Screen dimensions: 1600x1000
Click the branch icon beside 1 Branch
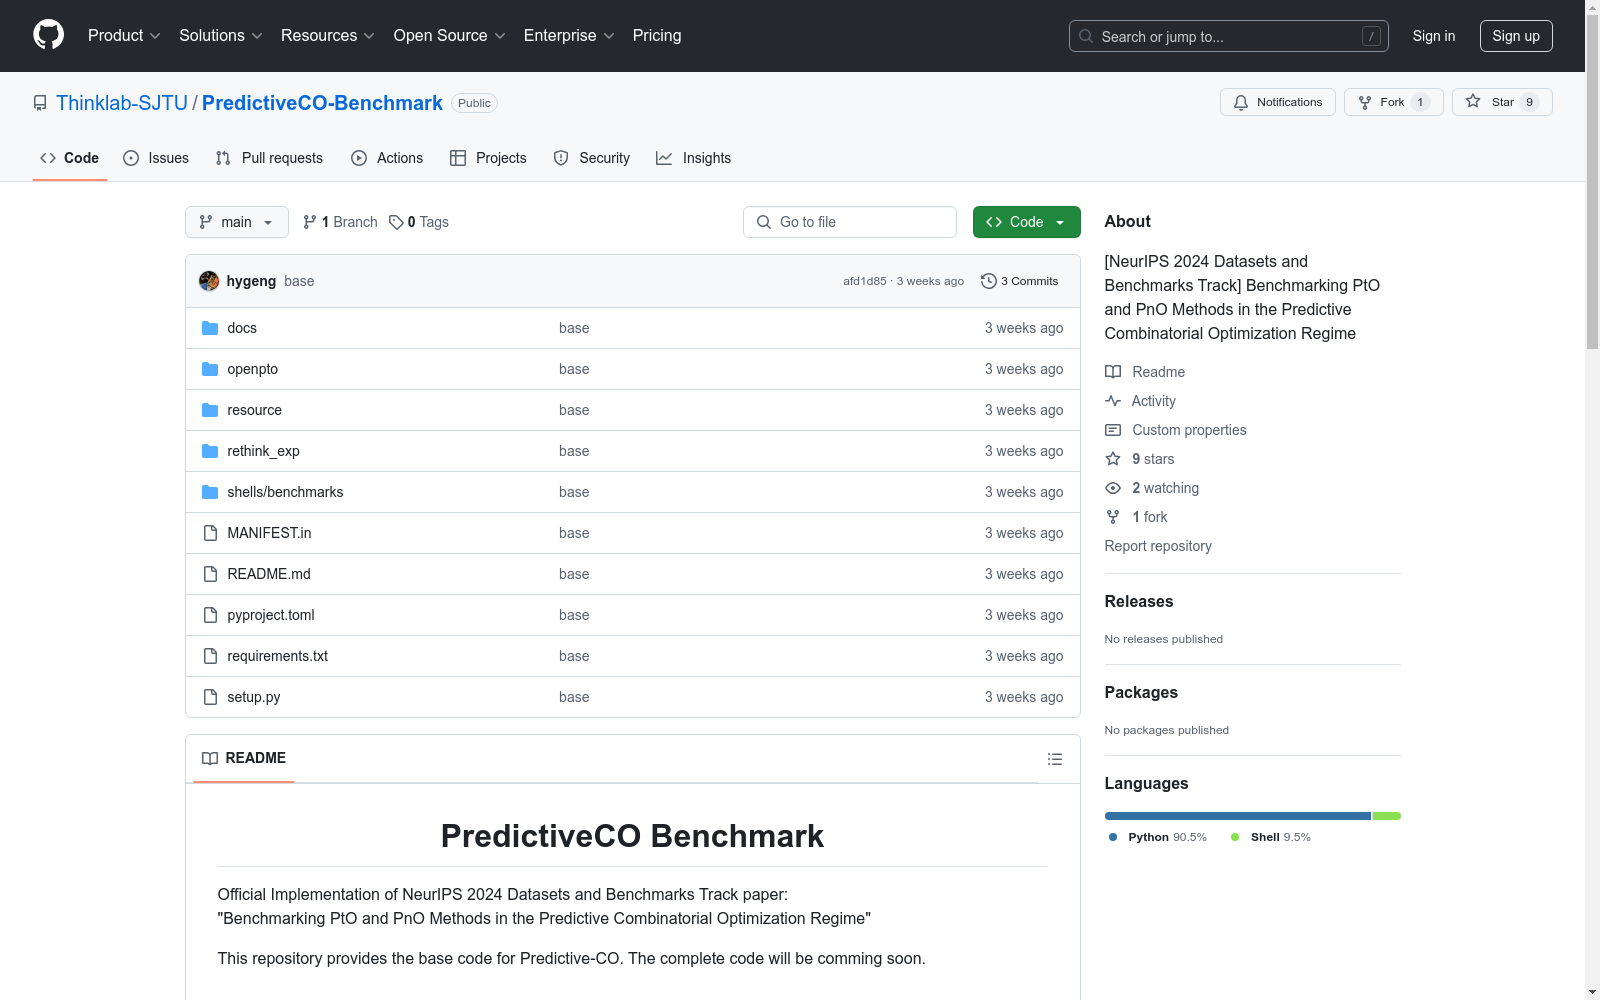click(x=310, y=222)
